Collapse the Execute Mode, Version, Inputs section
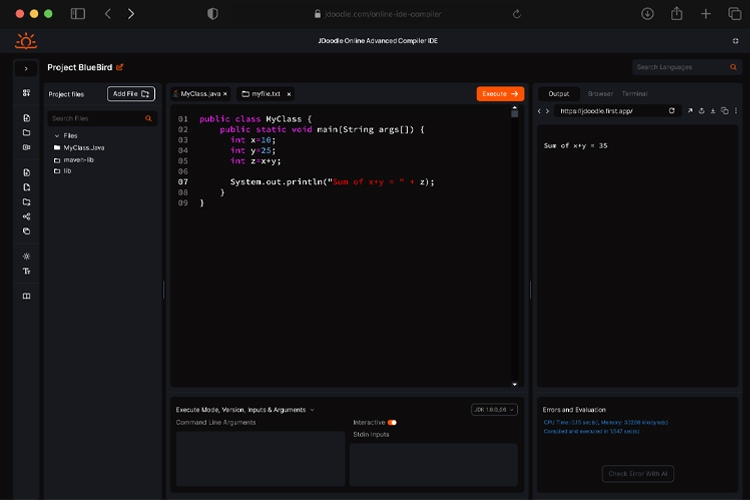750x500 pixels. 312,409
